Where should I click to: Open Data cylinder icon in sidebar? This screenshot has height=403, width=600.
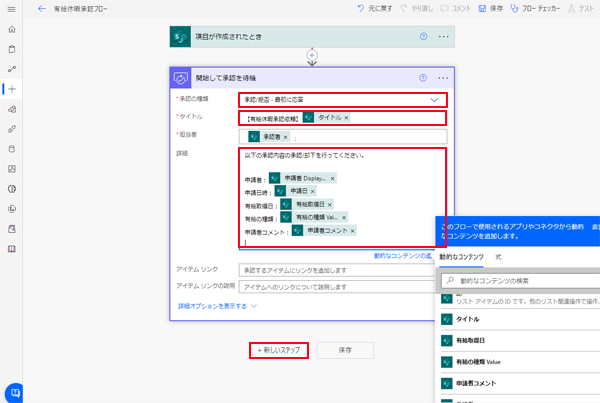12,149
